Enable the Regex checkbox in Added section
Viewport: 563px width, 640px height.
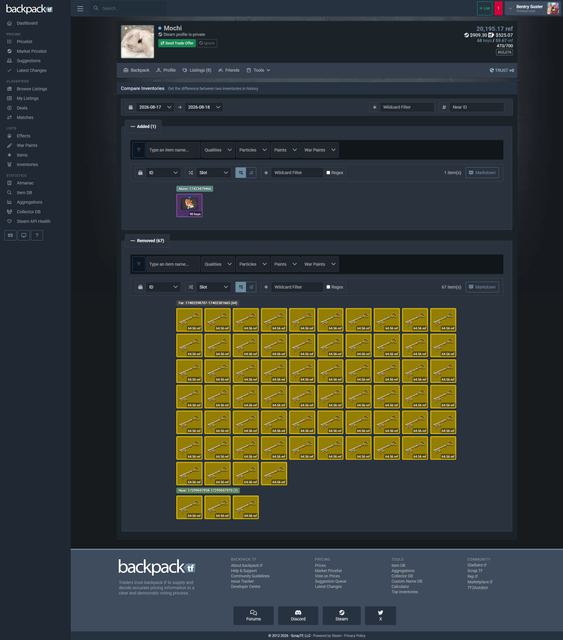[x=328, y=173]
